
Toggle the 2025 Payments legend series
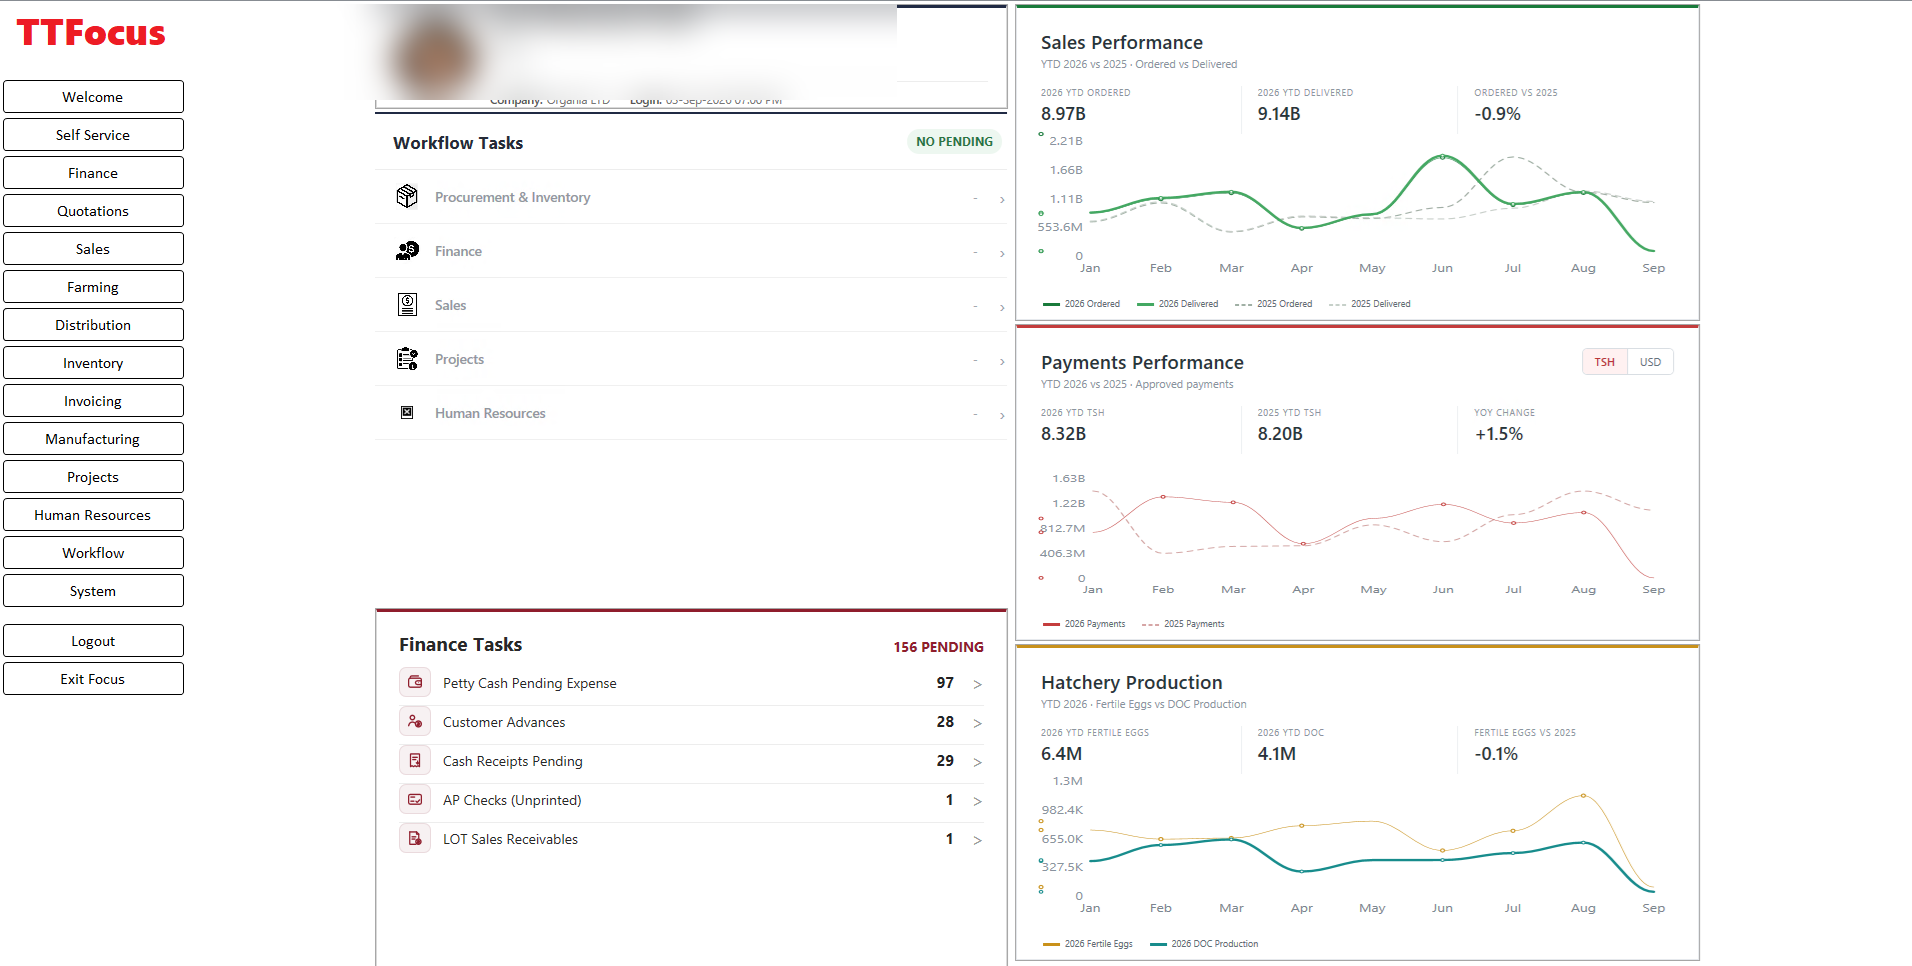pyautogui.click(x=1183, y=624)
